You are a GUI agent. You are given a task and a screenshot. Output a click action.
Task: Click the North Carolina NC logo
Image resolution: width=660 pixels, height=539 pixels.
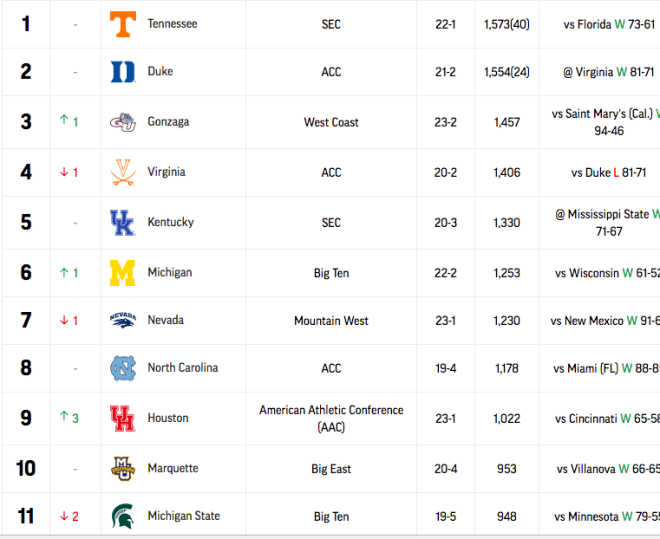123,368
